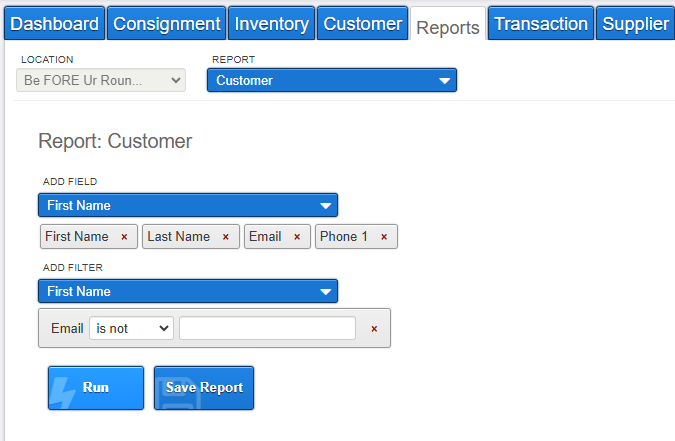Open the Transaction tab

[541, 23]
